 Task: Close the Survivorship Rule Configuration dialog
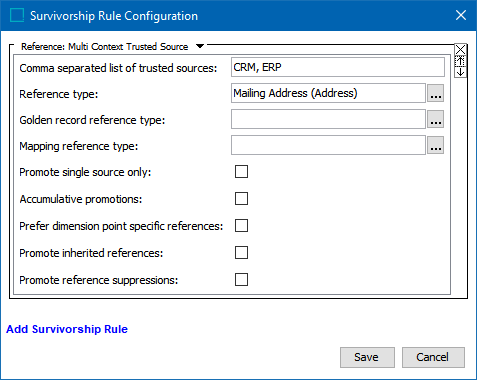pos(461,15)
